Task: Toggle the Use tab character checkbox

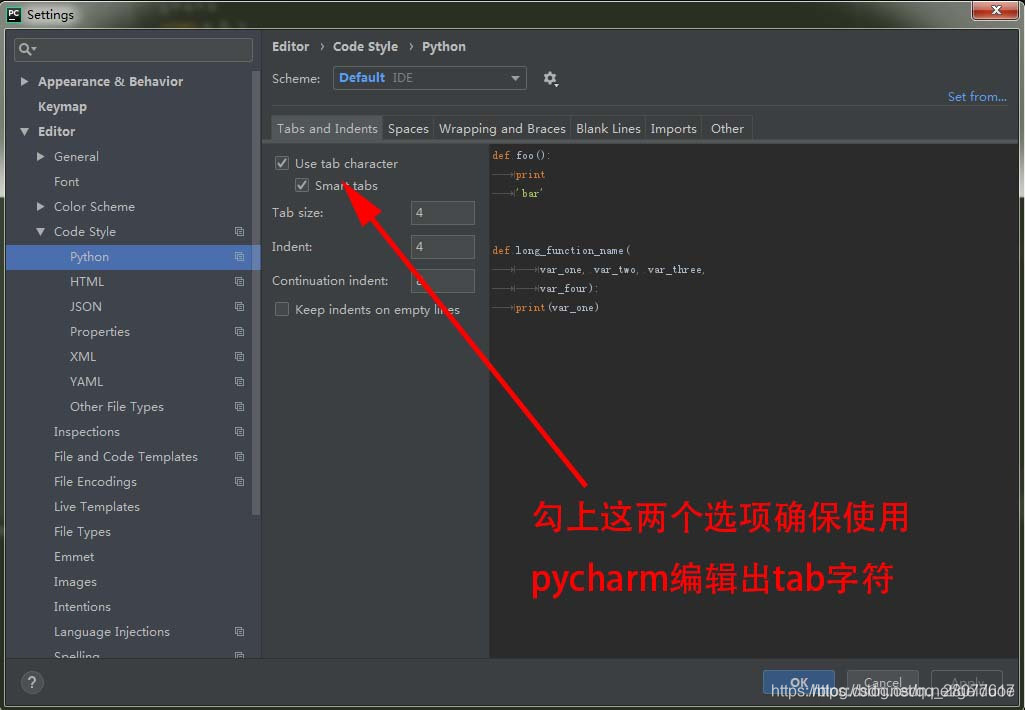Action: [282, 163]
